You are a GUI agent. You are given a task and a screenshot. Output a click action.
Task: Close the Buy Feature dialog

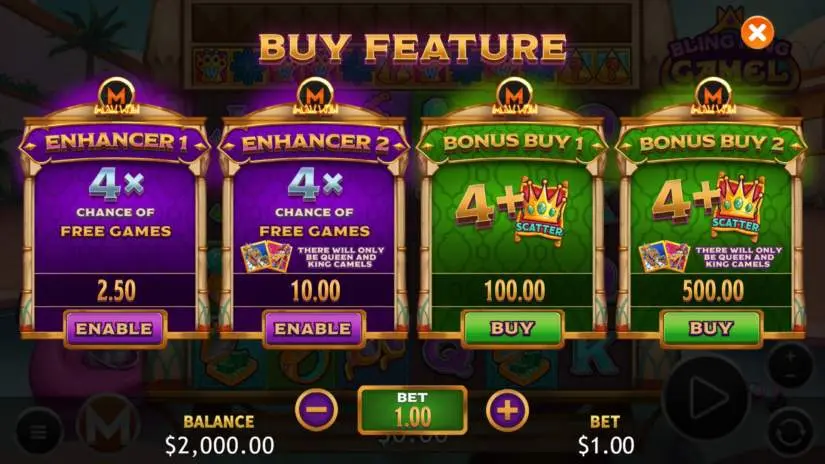[757, 33]
